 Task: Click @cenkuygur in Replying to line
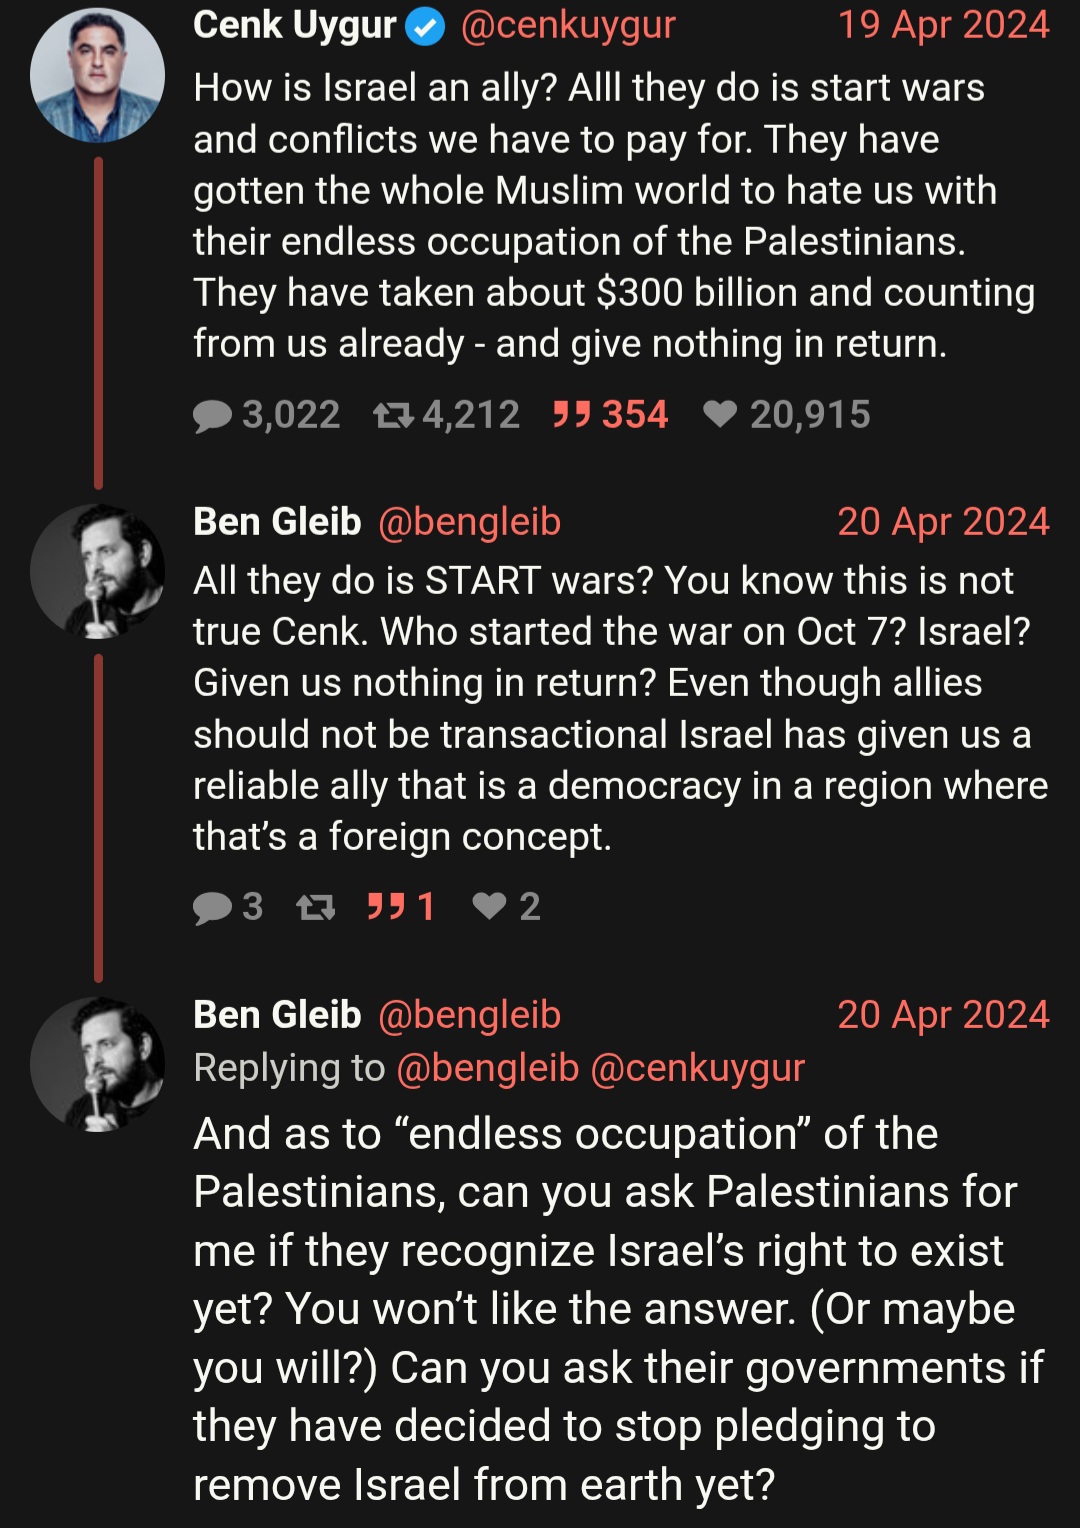(x=698, y=1068)
